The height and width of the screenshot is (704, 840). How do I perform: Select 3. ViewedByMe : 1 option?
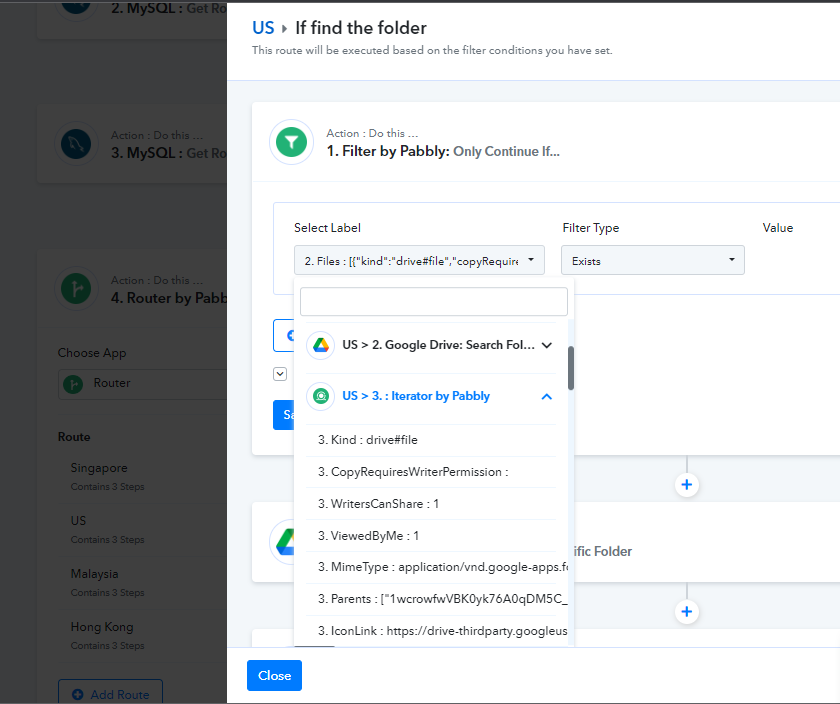tap(431, 536)
